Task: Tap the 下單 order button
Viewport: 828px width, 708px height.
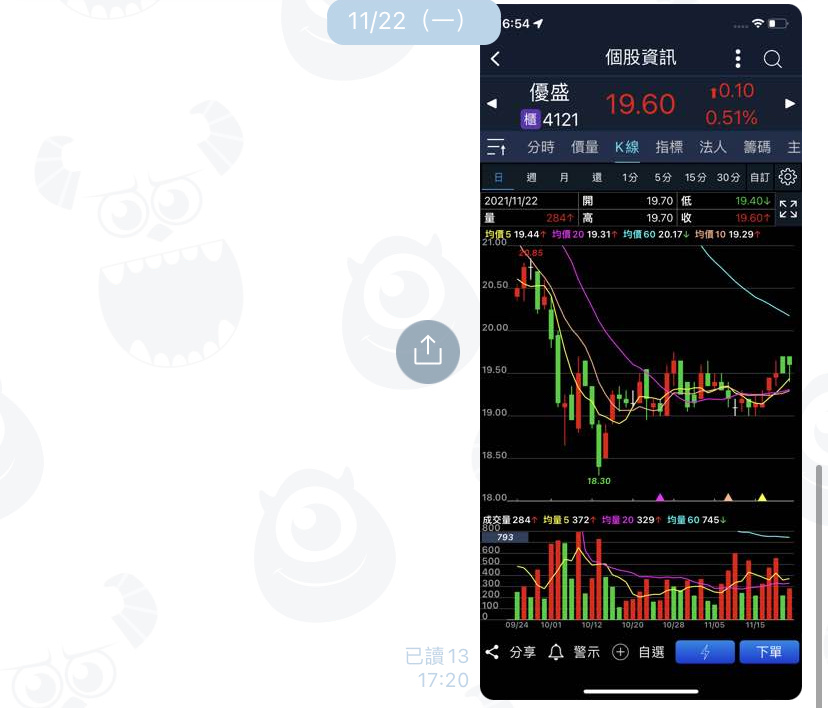Action: pyautogui.click(x=769, y=652)
